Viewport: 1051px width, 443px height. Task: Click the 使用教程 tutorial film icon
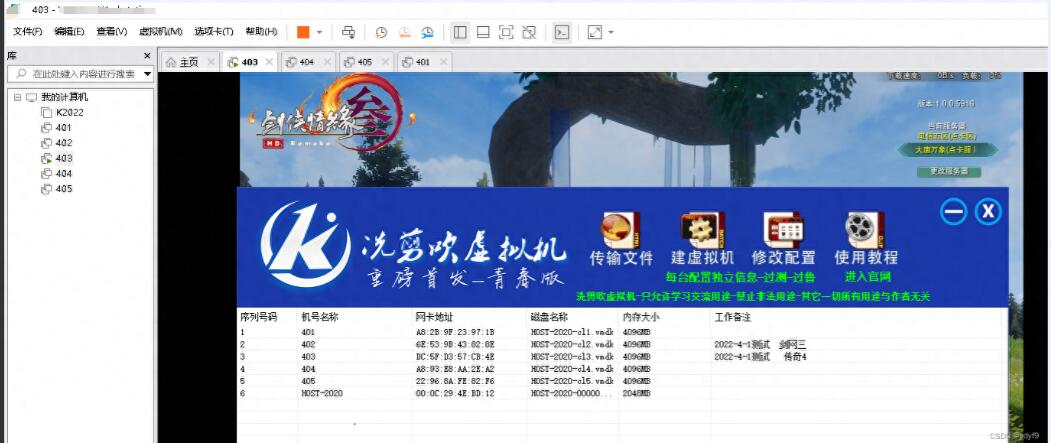click(865, 230)
